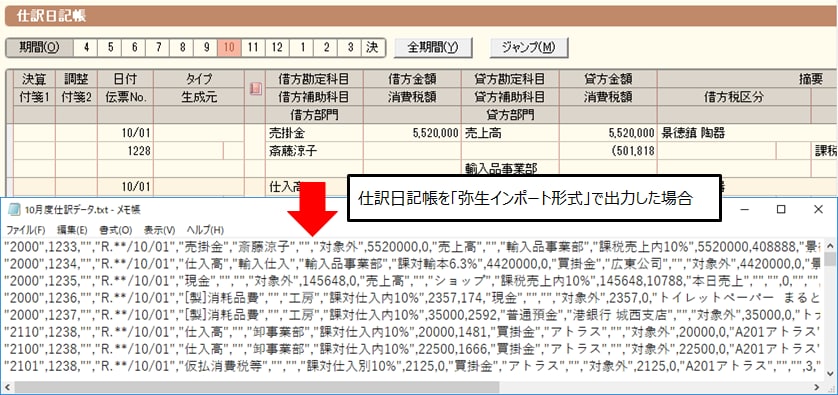
Task: Select month 4 in period bar
Action: point(86,47)
